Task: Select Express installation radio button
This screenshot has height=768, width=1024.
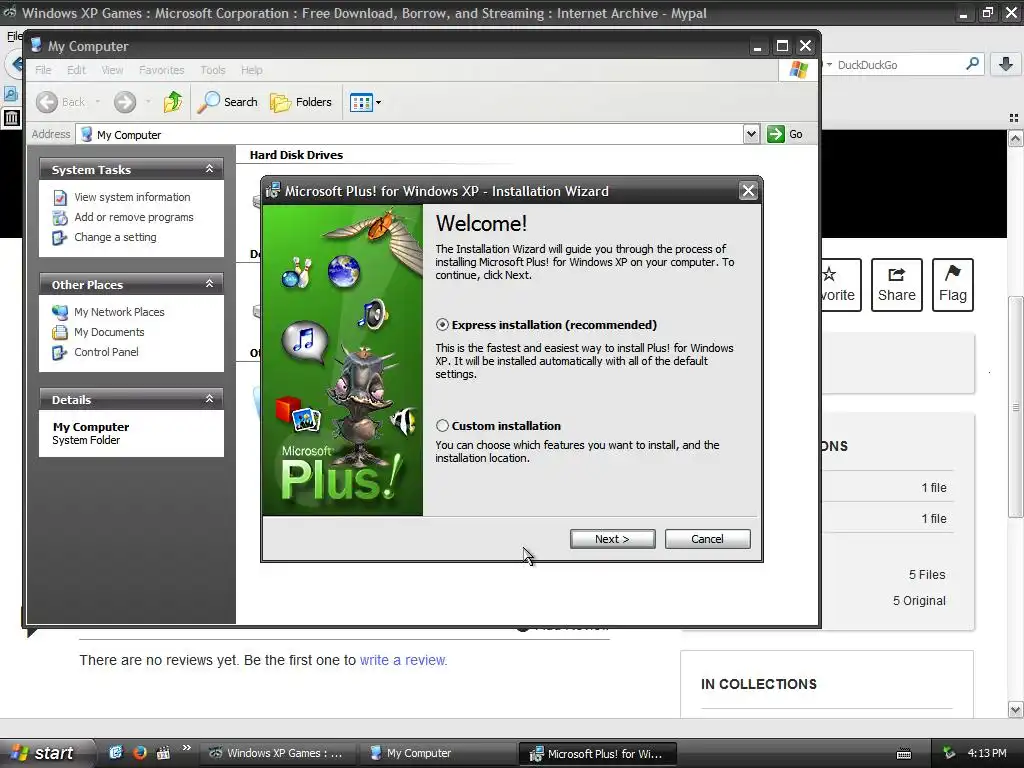Action: [x=442, y=325]
